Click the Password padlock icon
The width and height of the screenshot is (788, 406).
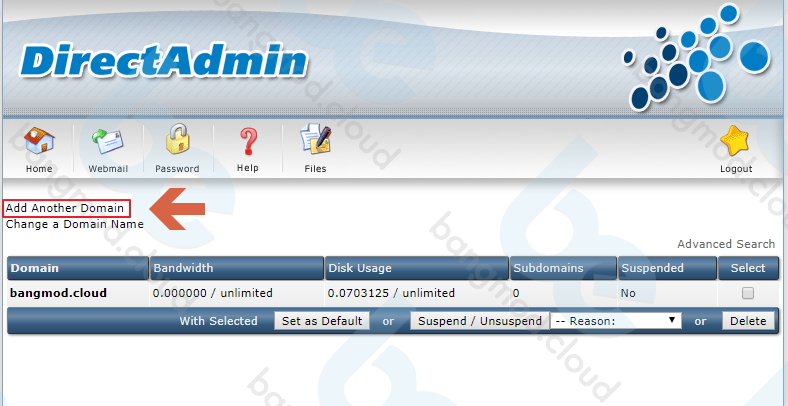click(x=177, y=139)
